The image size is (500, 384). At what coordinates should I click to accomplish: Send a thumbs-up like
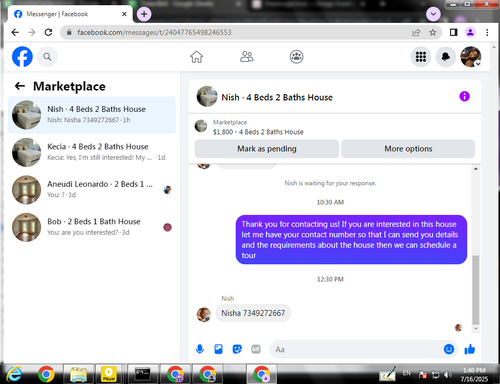[x=470, y=349]
